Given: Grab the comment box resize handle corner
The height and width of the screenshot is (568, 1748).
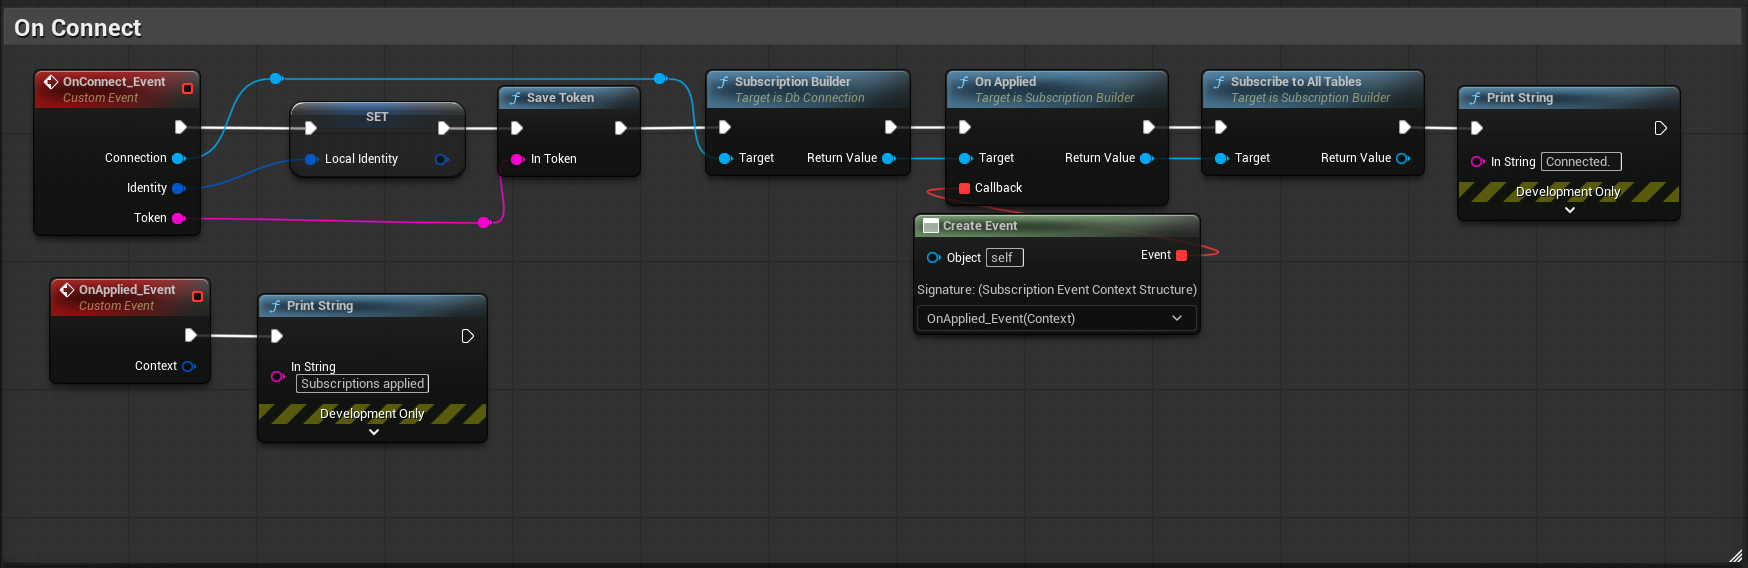Looking at the screenshot, I should (1735, 556).
